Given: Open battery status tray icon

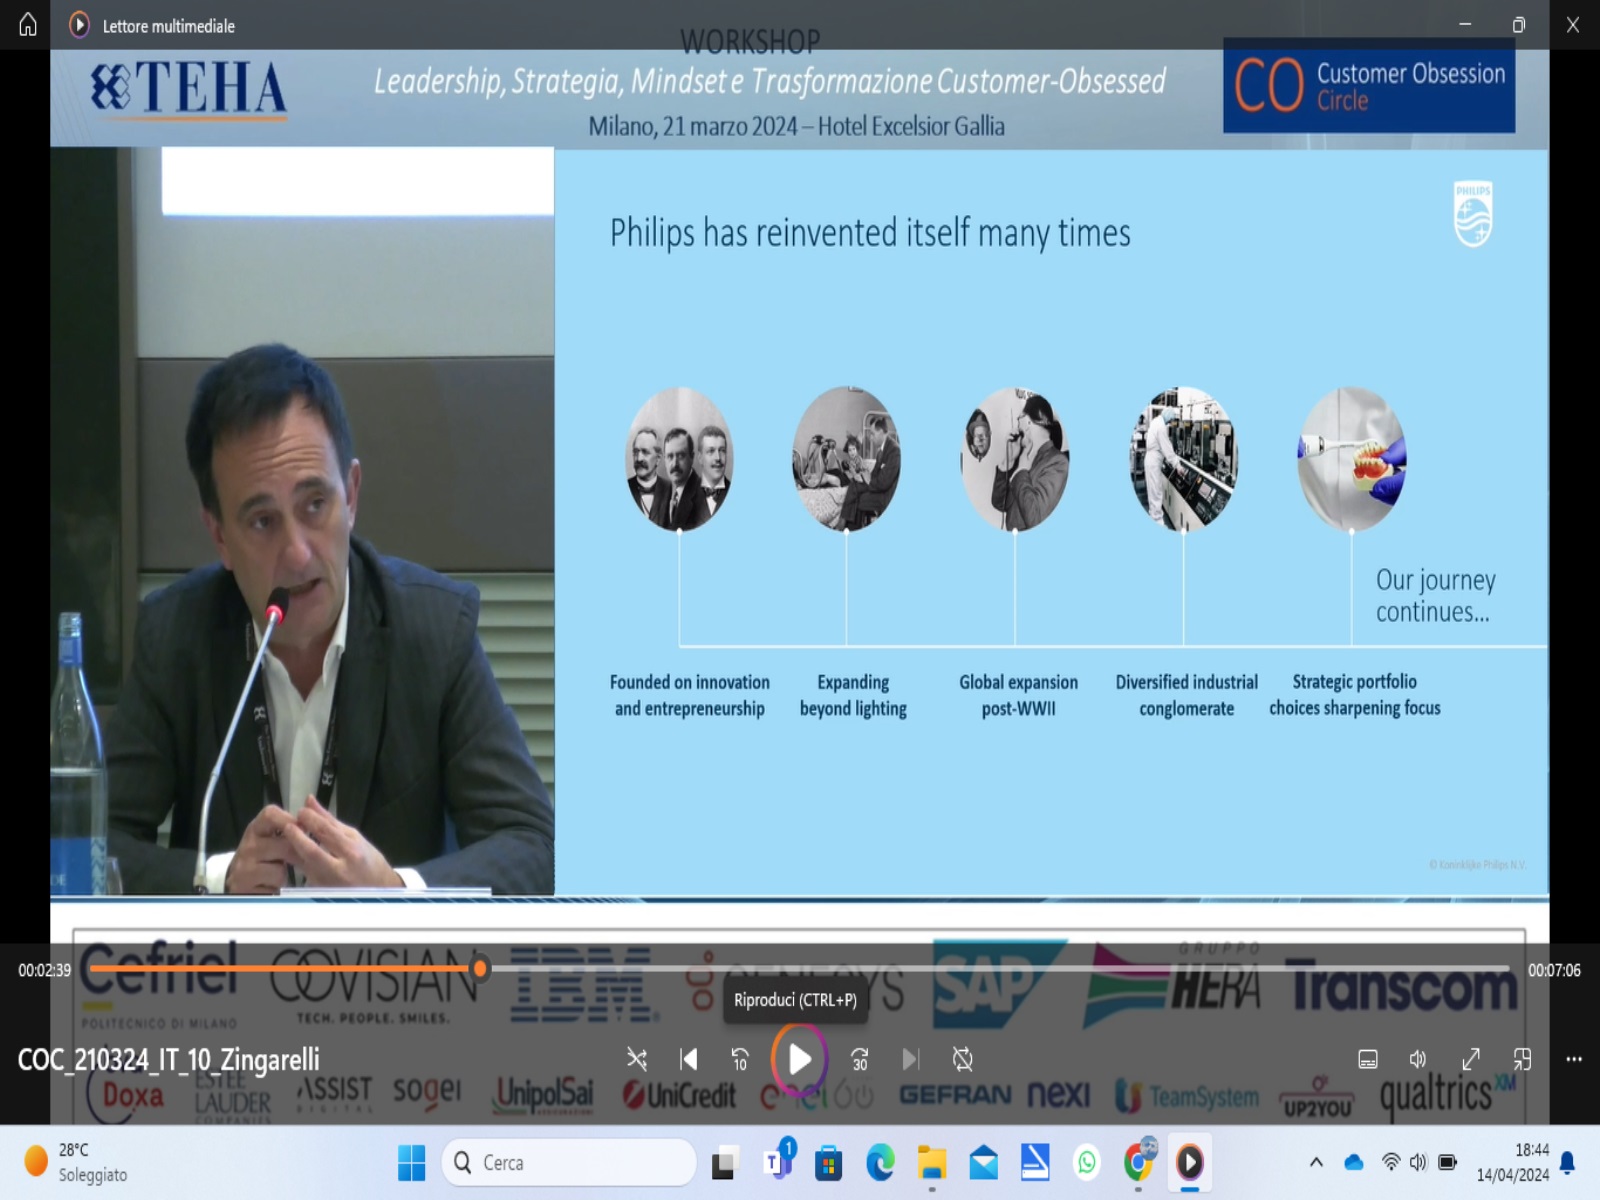Looking at the screenshot, I should pyautogui.click(x=1447, y=1162).
